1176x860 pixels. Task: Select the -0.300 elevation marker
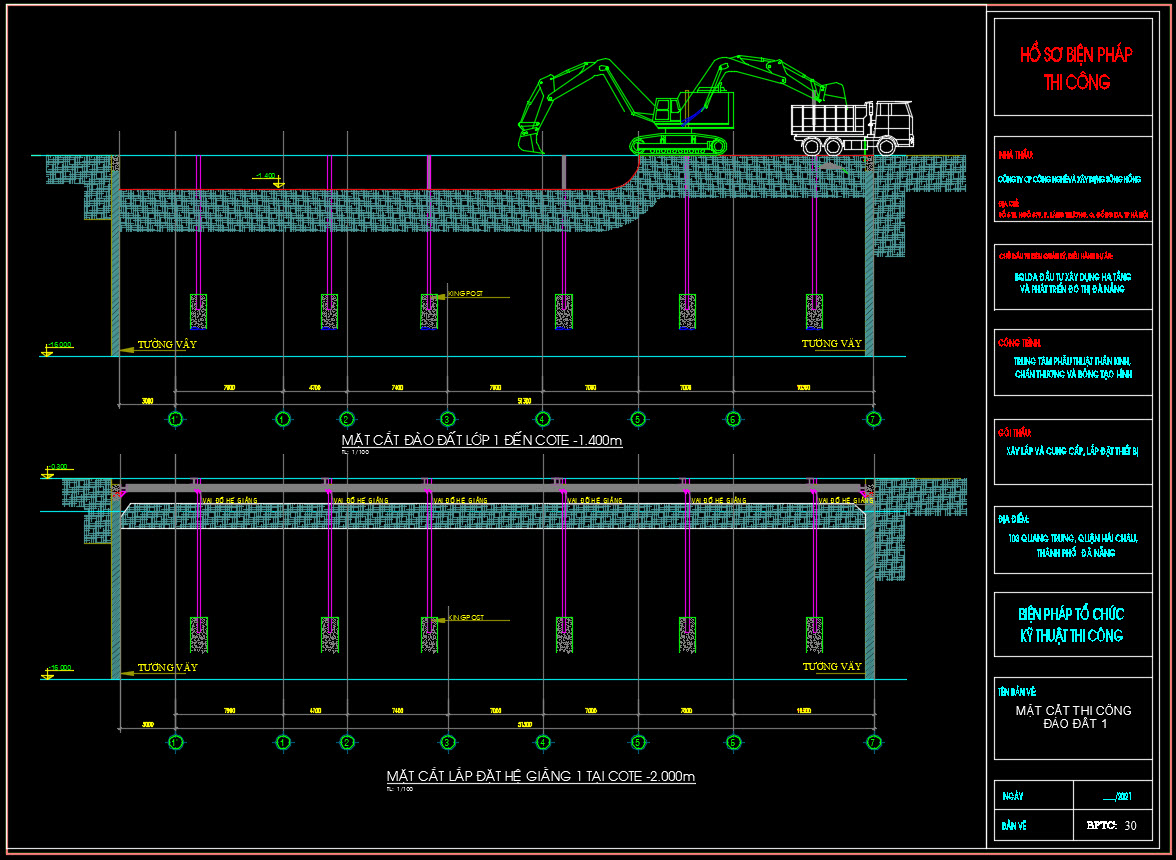click(x=58, y=468)
